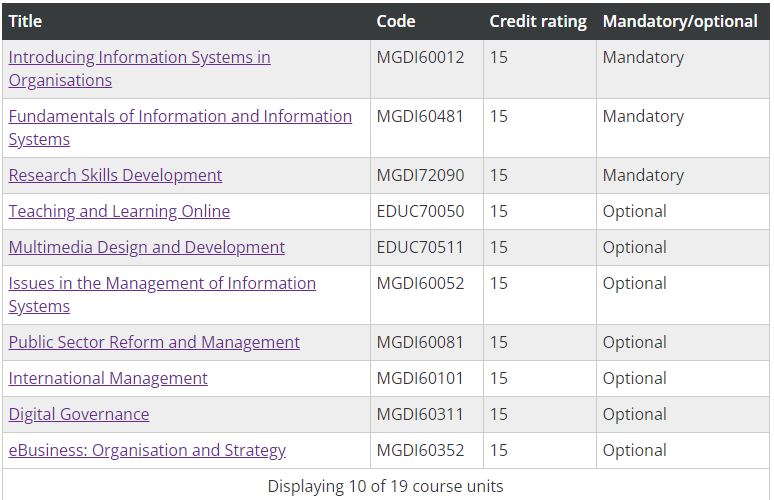This screenshot has width=774, height=500.
Task: Open Introducing Information Systems in Organisations link
Action: click(x=139, y=57)
